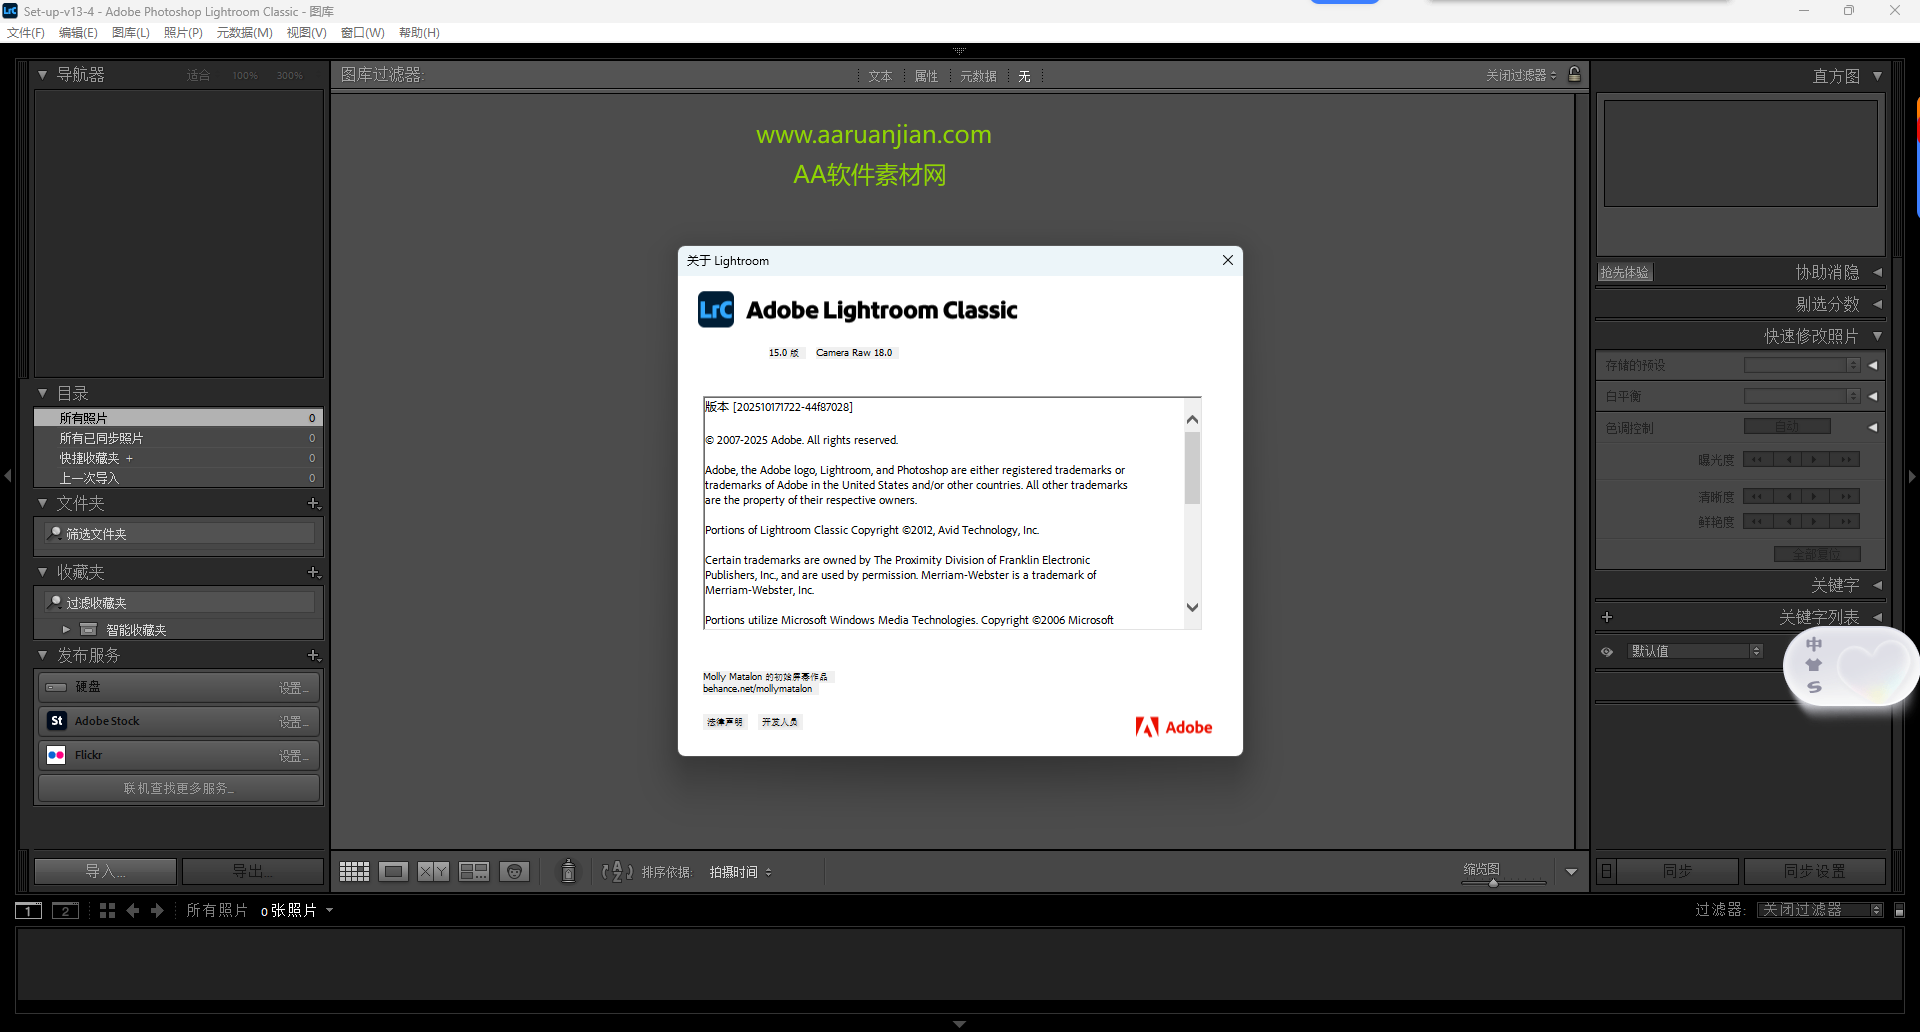Activate the People view face icon

click(515, 871)
